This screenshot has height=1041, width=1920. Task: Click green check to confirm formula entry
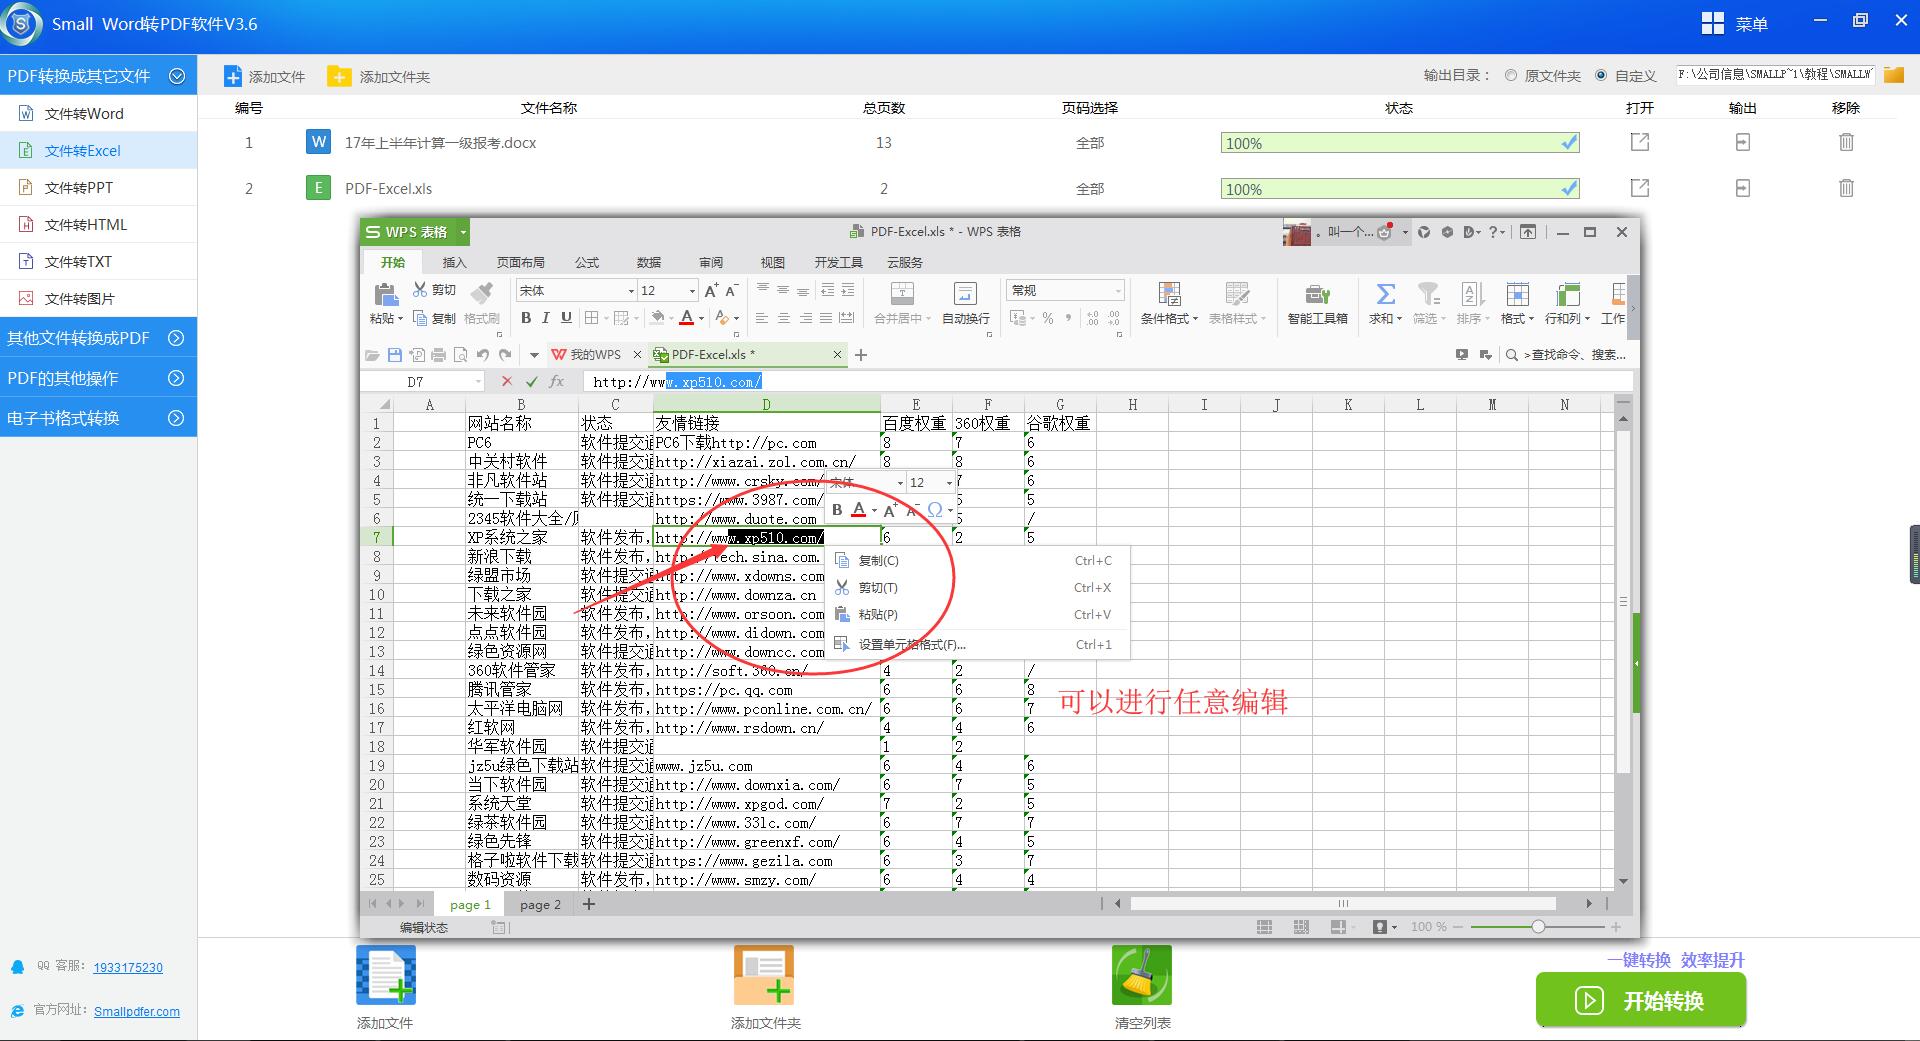532,381
